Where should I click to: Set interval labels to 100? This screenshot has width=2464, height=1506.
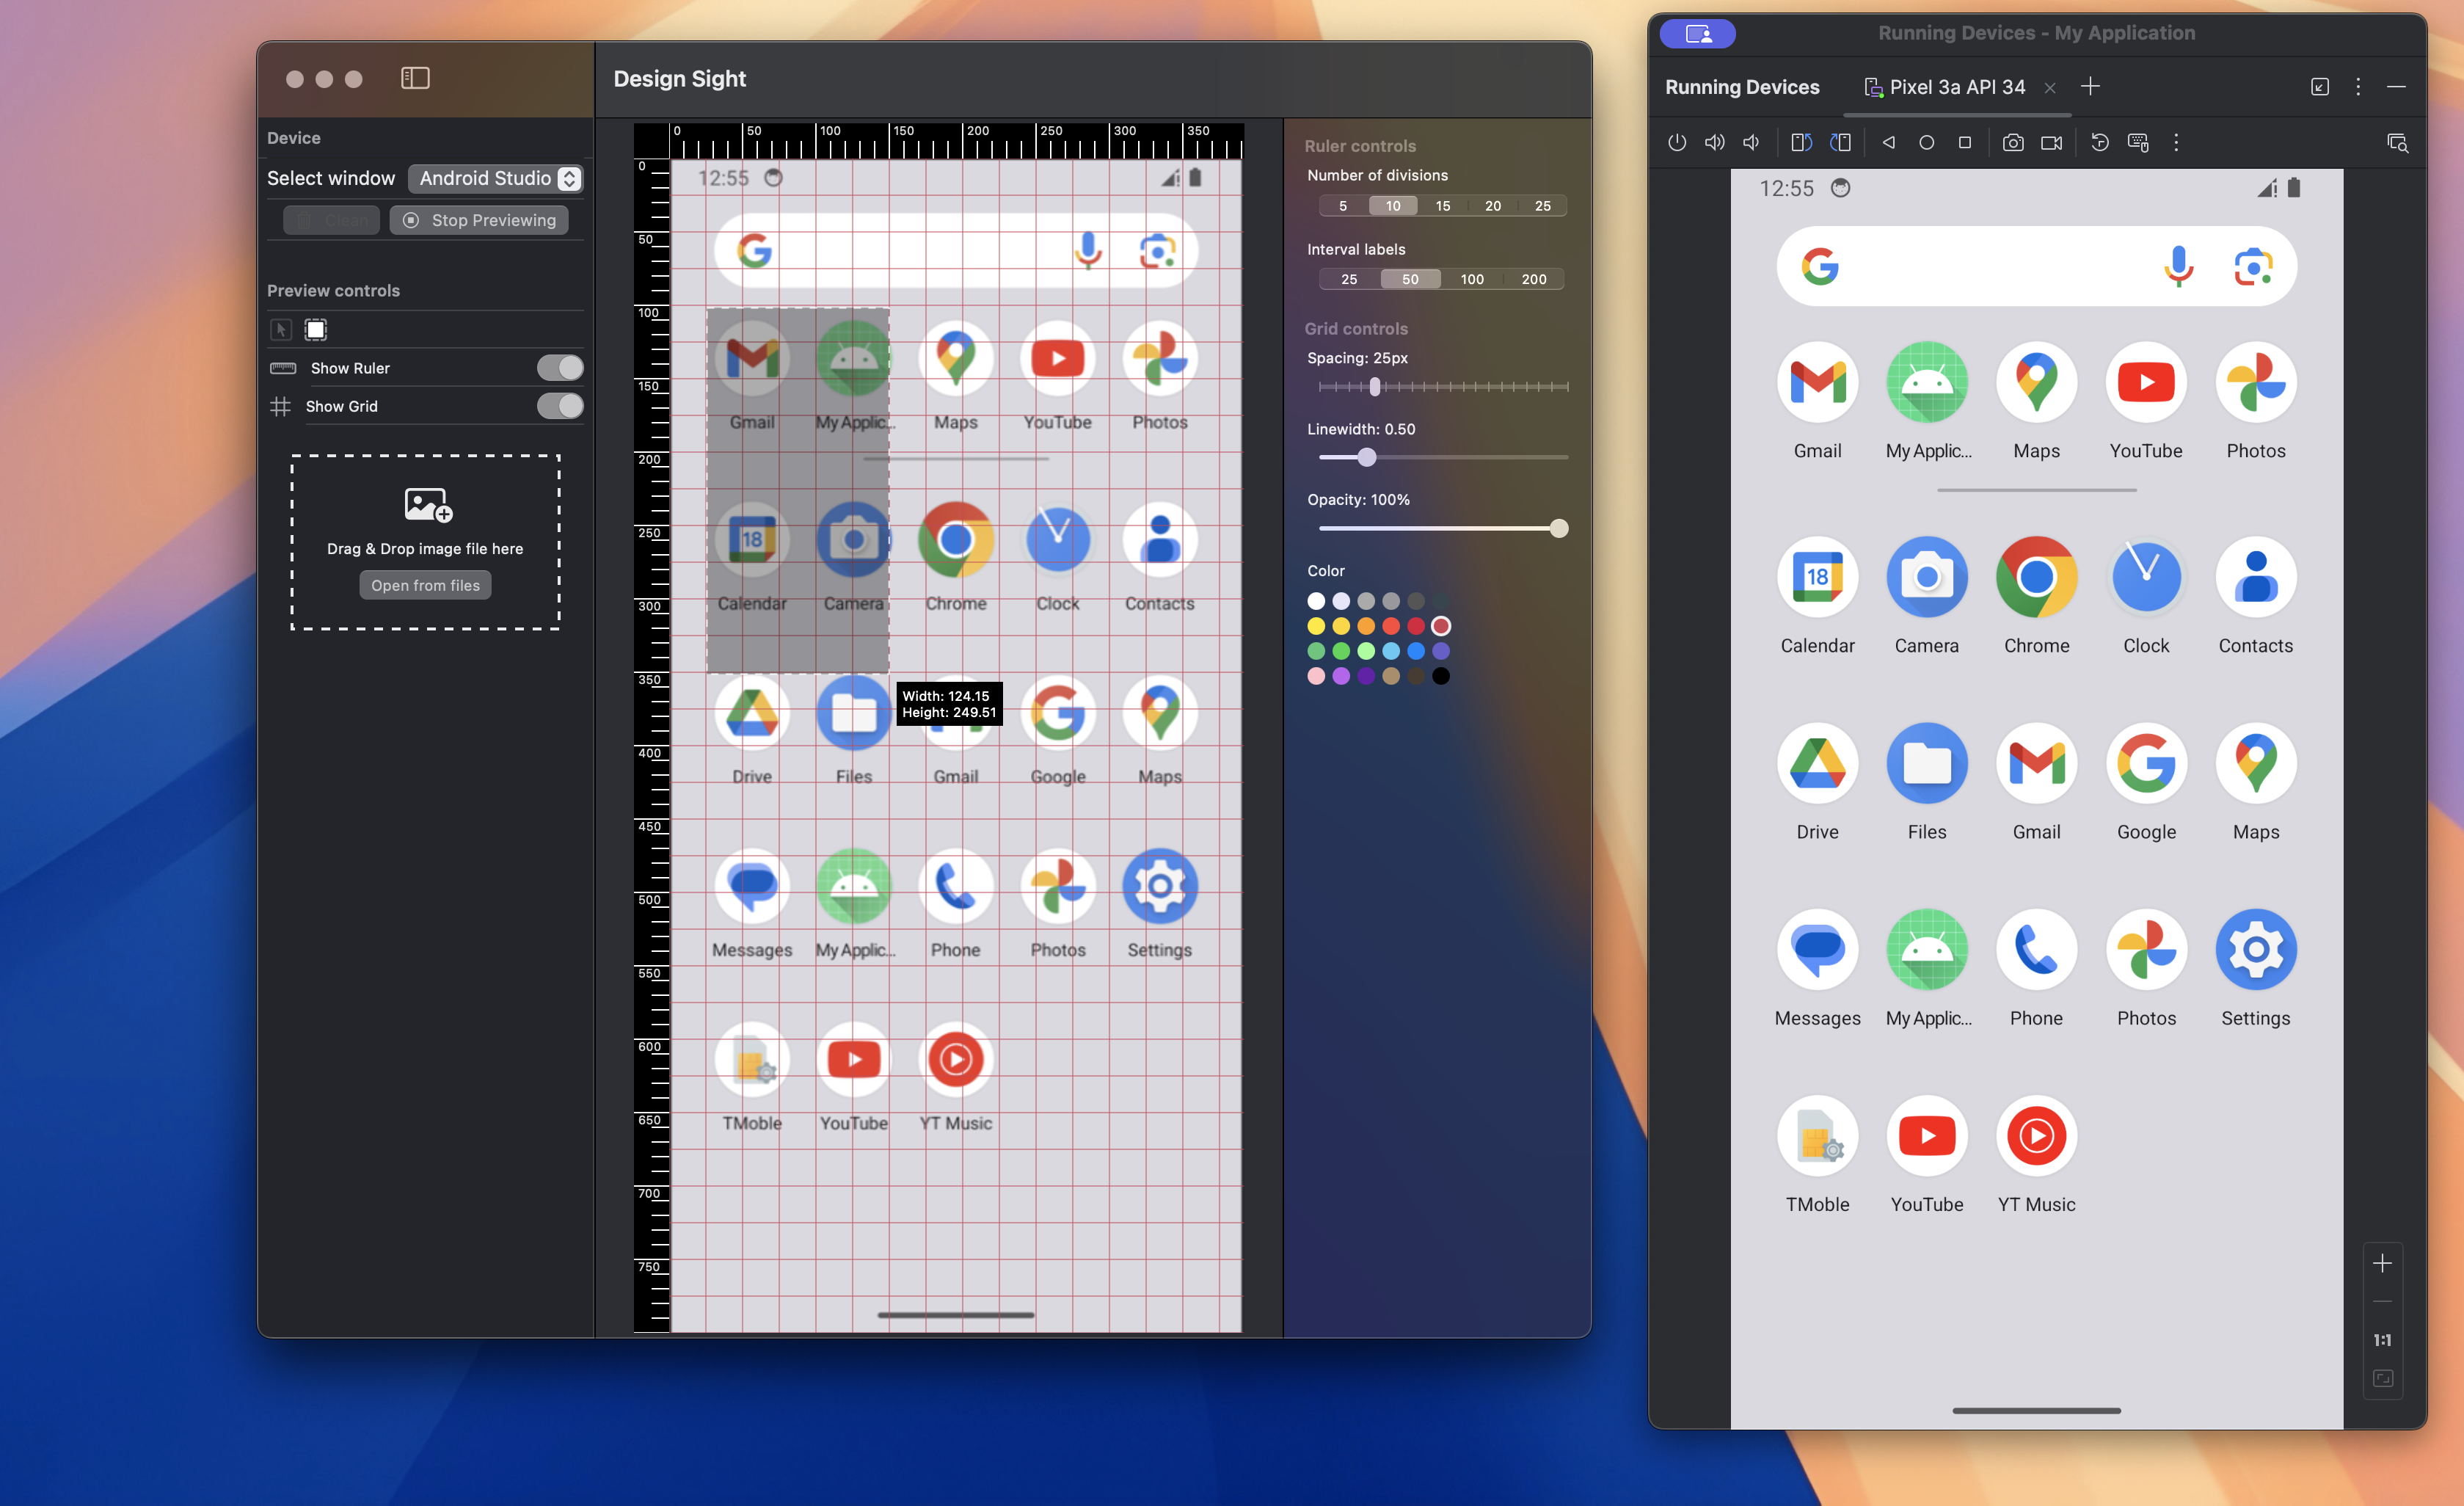[x=1472, y=279]
